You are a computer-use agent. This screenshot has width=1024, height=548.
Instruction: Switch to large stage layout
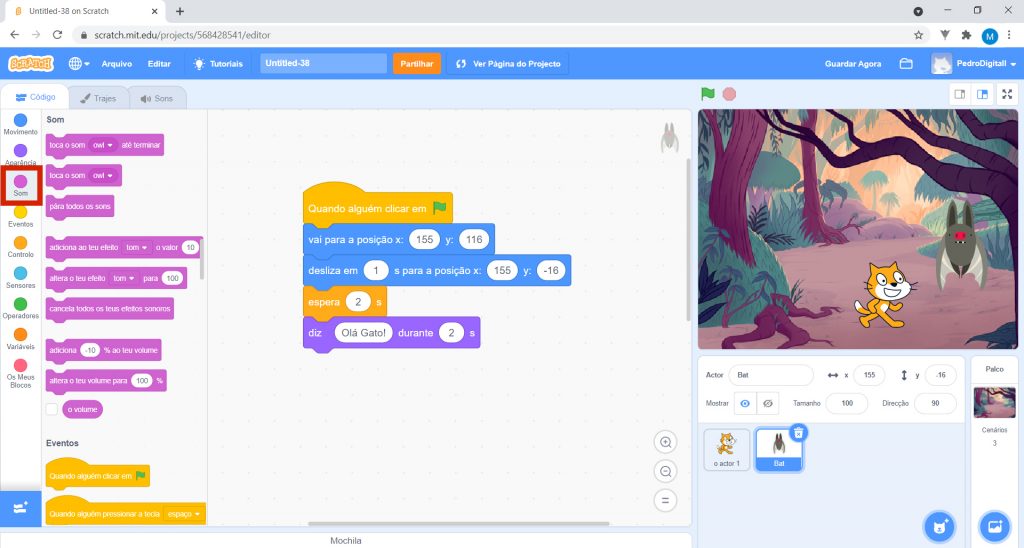[982, 94]
